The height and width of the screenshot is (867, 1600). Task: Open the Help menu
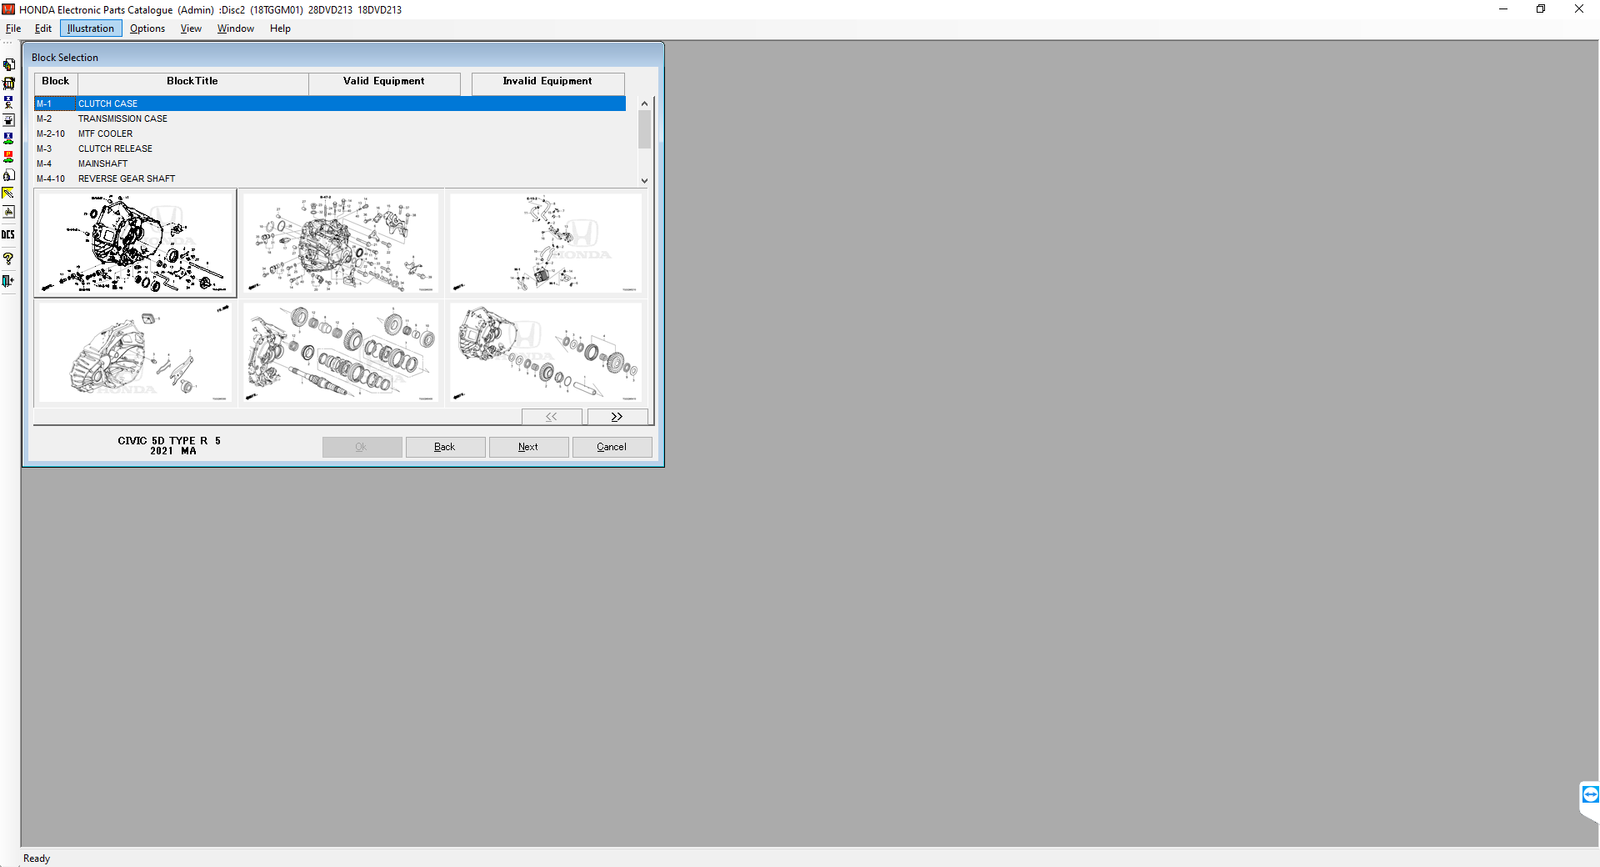[280, 29]
